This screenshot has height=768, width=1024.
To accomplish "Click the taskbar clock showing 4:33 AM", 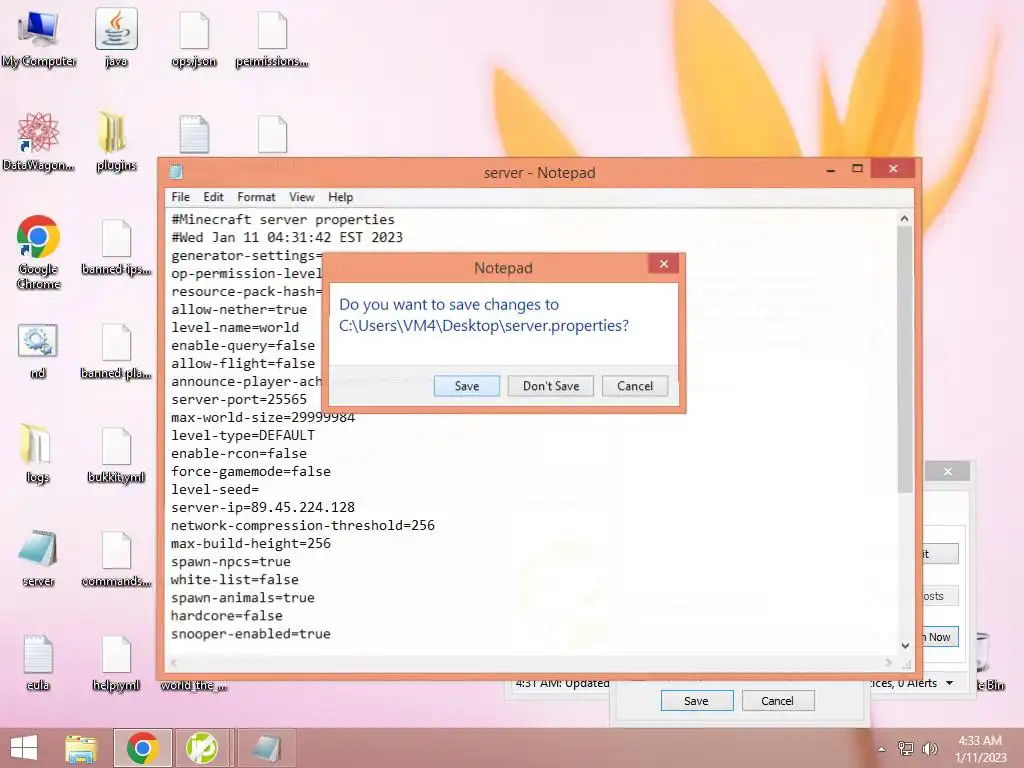I will click(981, 748).
